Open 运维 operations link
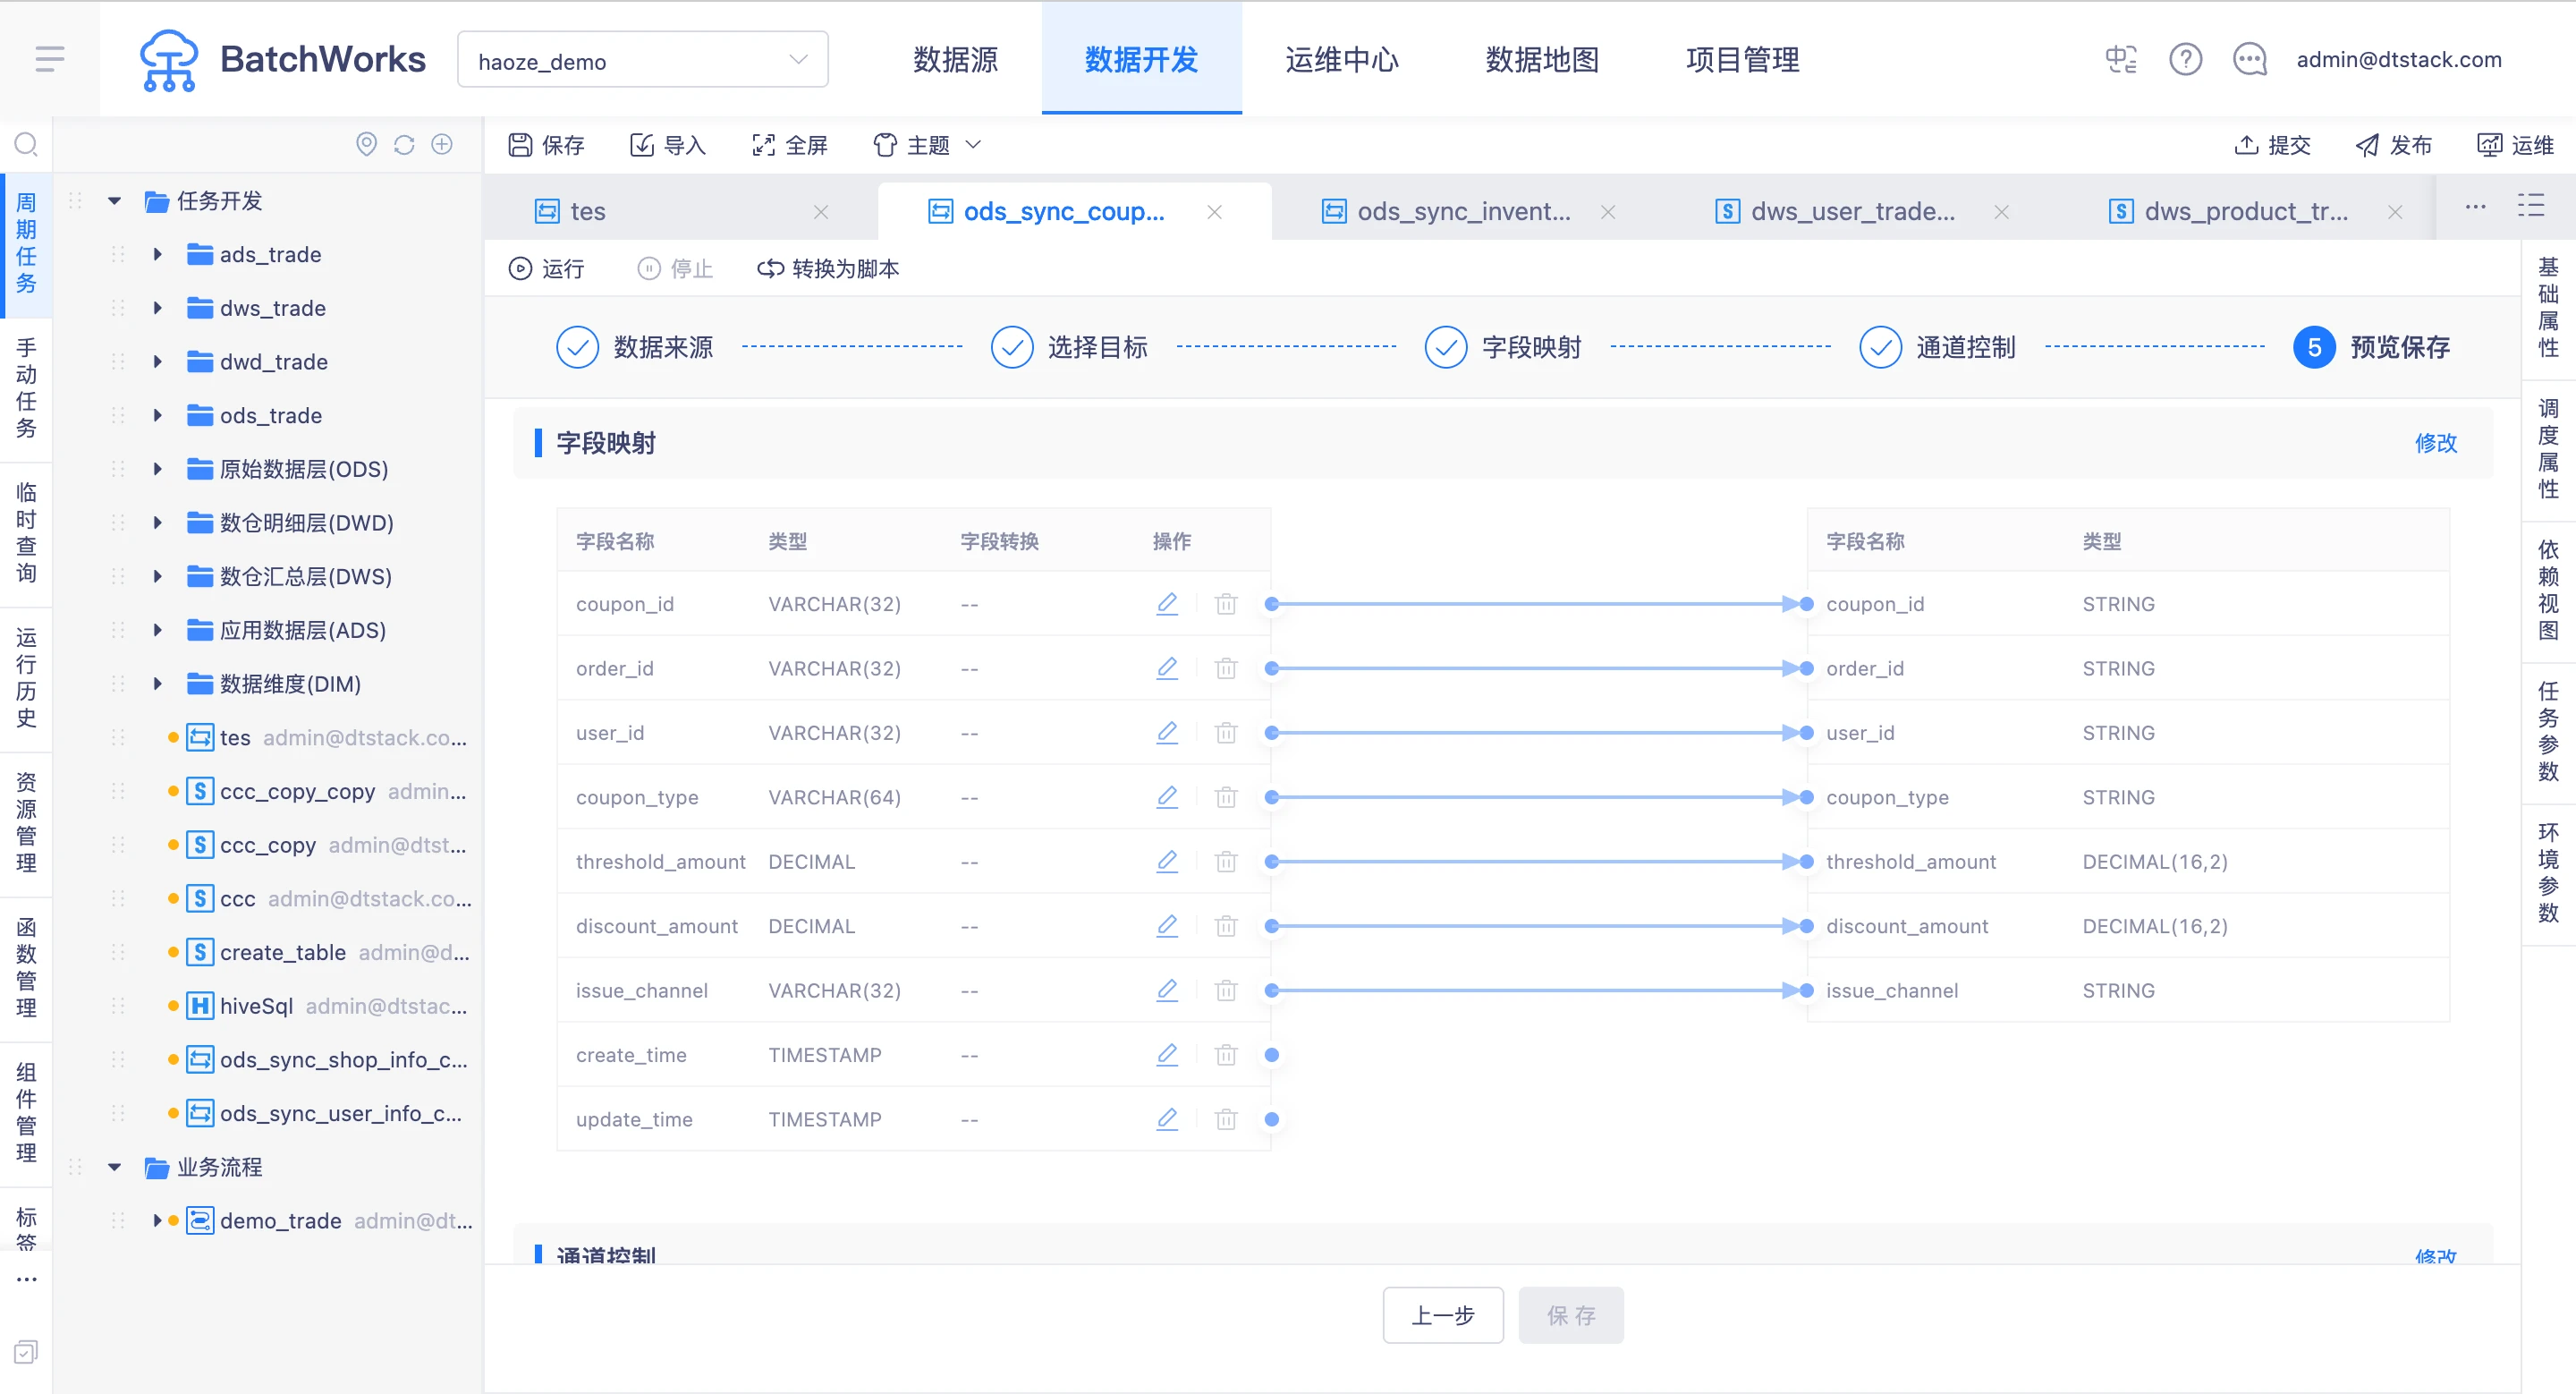 pyautogui.click(x=2516, y=145)
